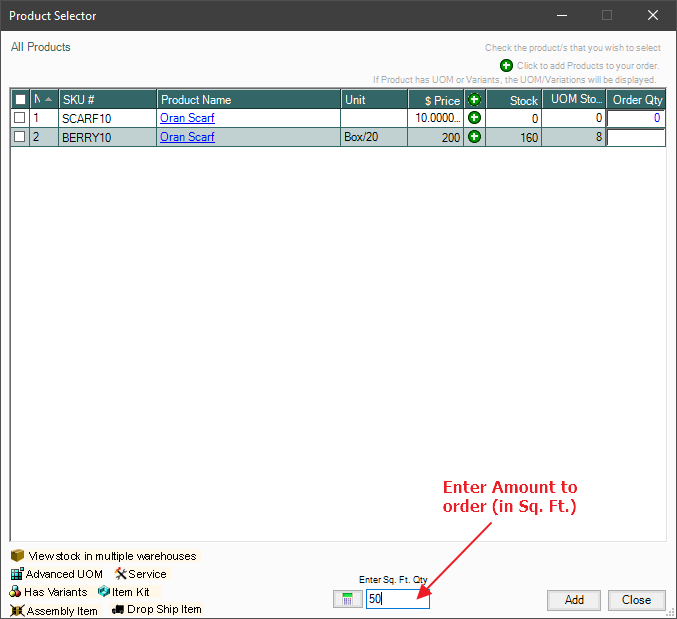
Task: Click the Enter Sq. Ft. Qty input field
Action: 397,599
